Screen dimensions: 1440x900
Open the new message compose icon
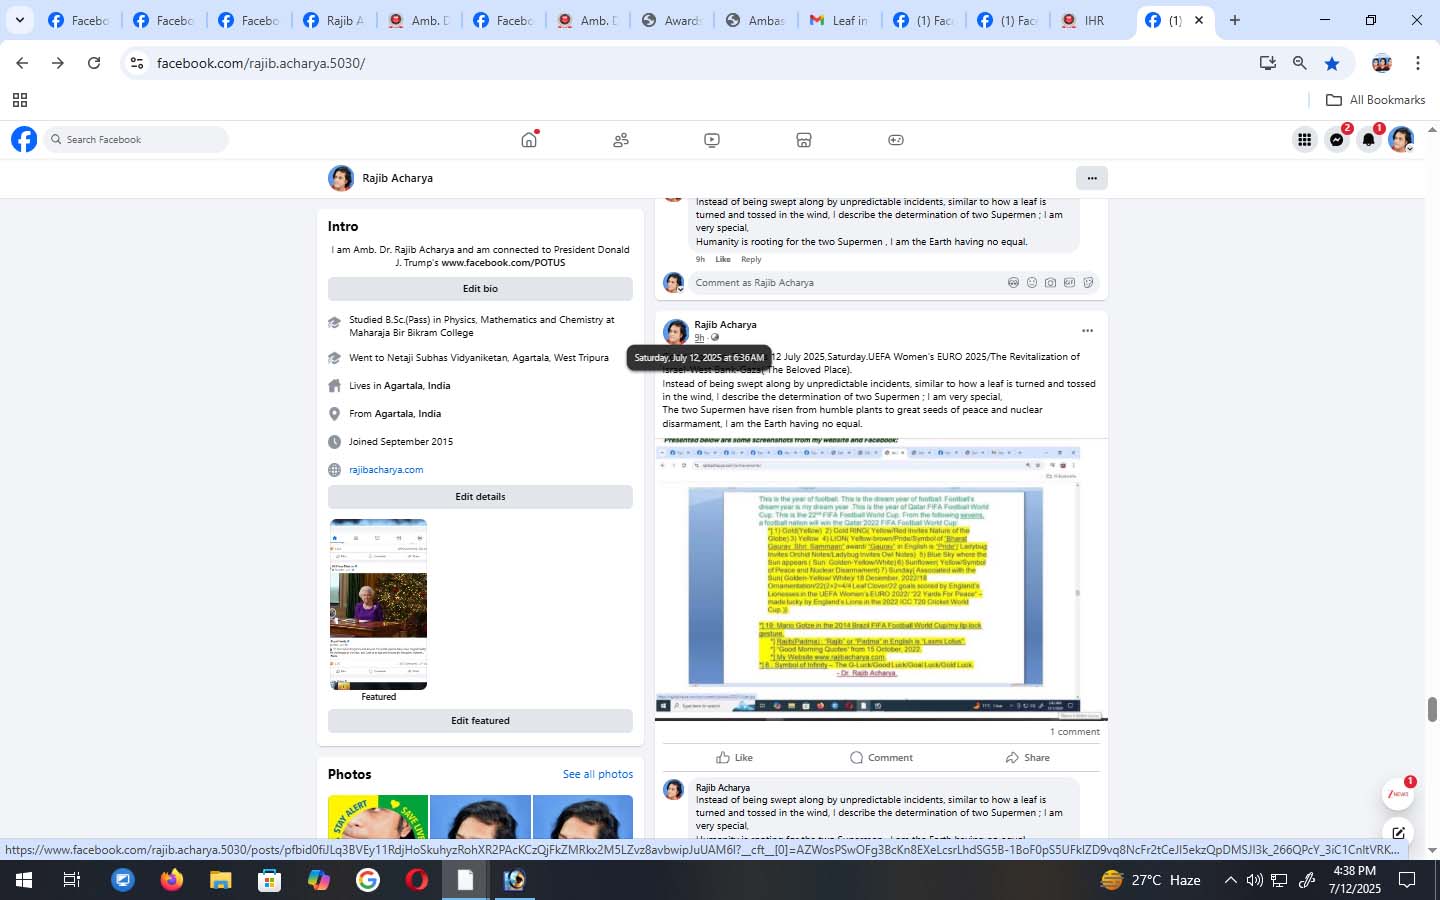point(1398,833)
